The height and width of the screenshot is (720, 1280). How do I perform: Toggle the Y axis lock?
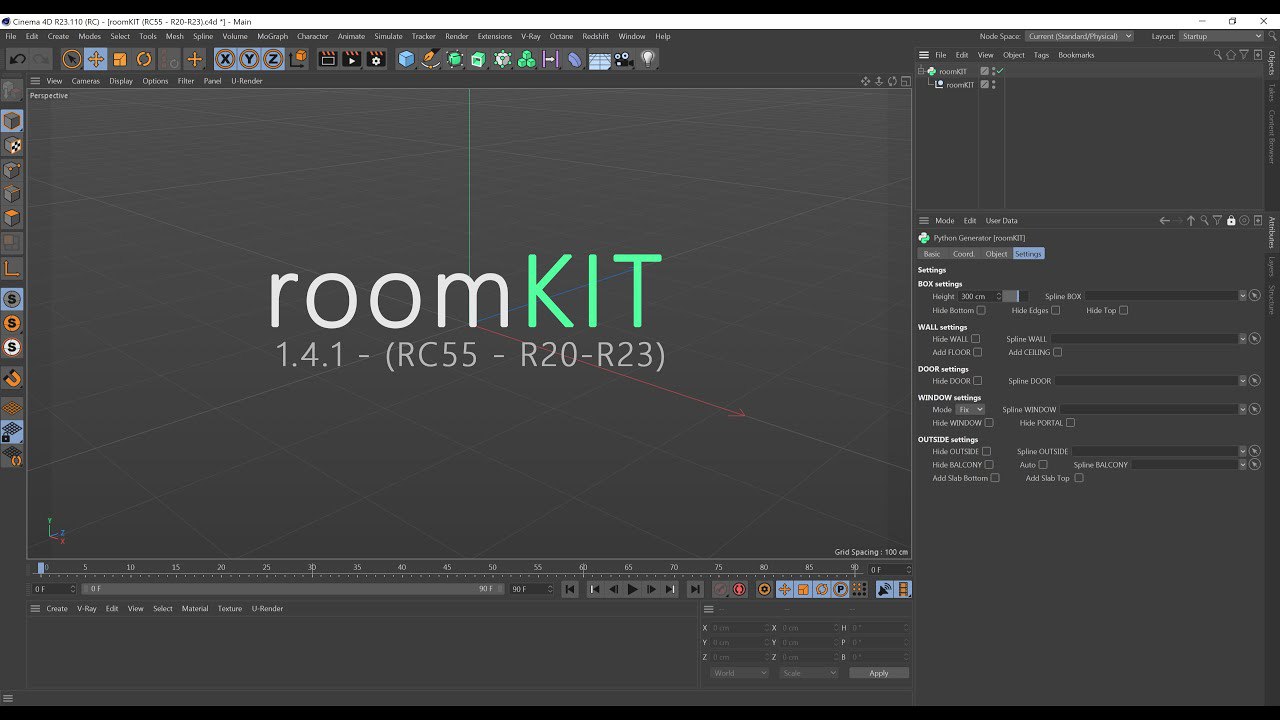point(249,59)
